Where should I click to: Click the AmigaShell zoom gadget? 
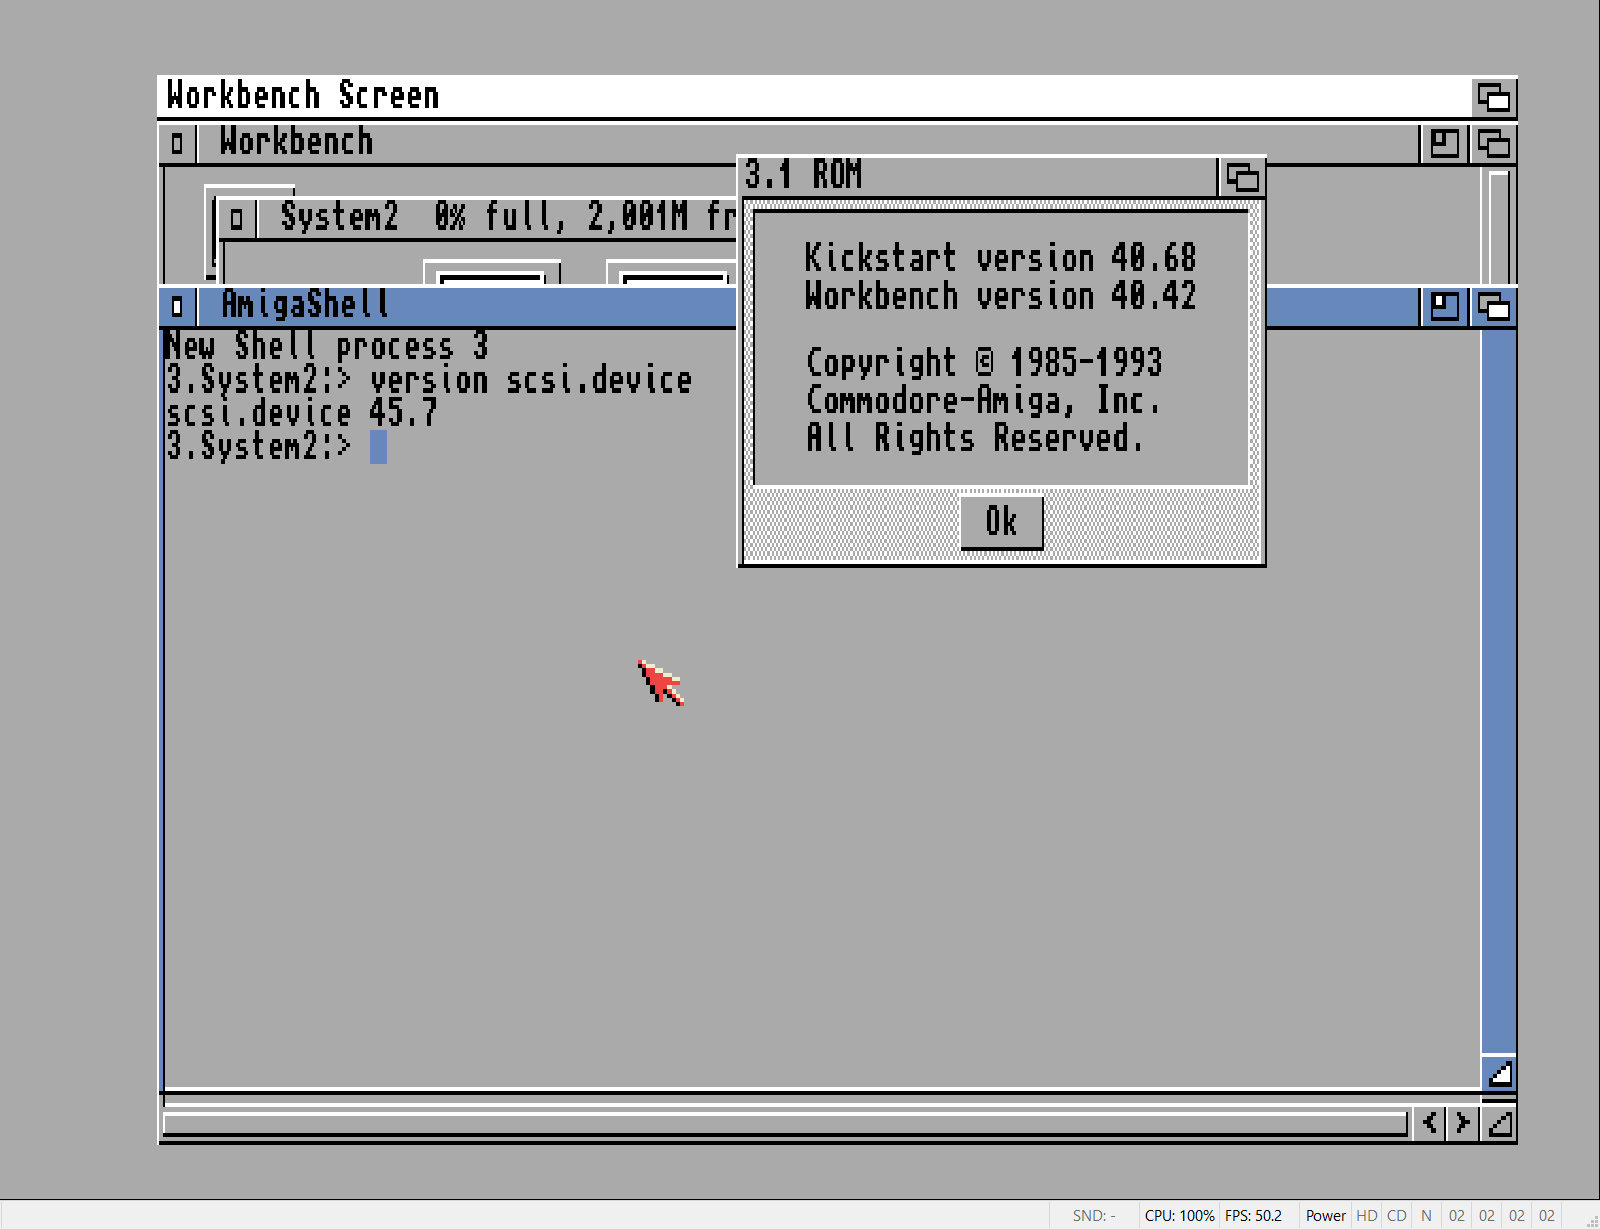pos(1444,306)
